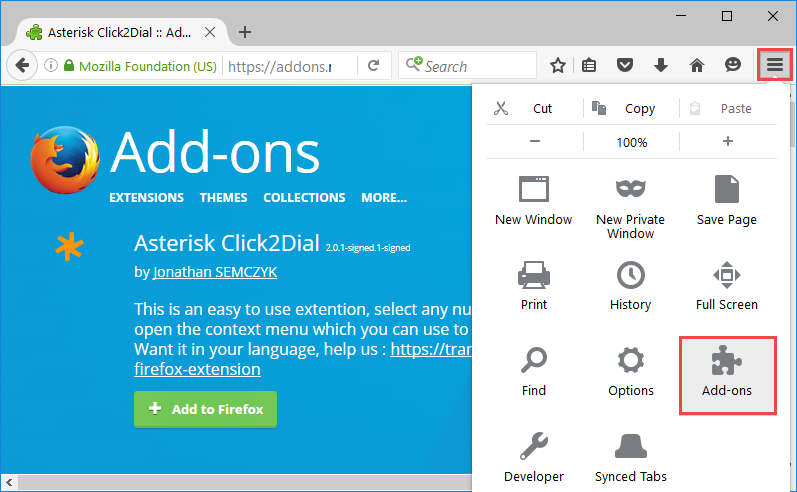Click the green padlock security icon
This screenshot has width=797, height=492.
pyautogui.click(x=69, y=66)
